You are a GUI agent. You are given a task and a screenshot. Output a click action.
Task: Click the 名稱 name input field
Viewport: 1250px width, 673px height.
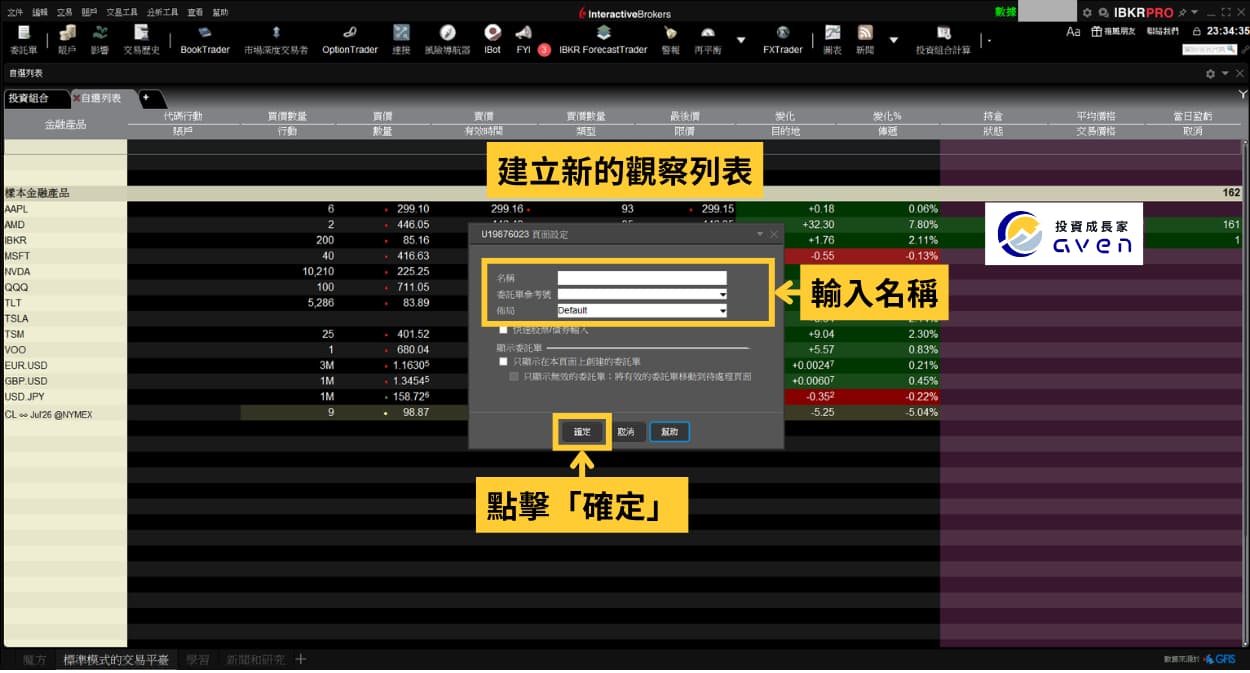click(642, 278)
